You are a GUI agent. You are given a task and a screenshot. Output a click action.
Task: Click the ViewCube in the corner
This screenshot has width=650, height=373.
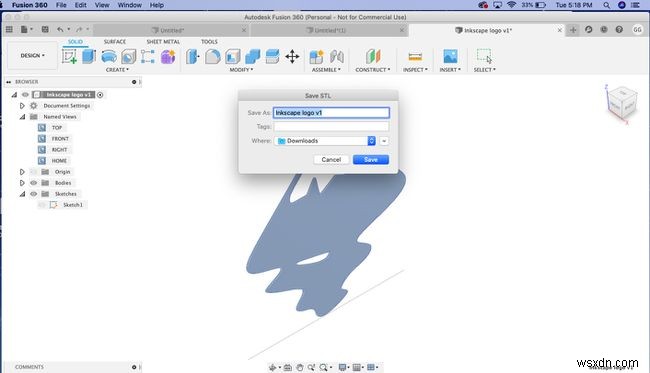[622, 102]
